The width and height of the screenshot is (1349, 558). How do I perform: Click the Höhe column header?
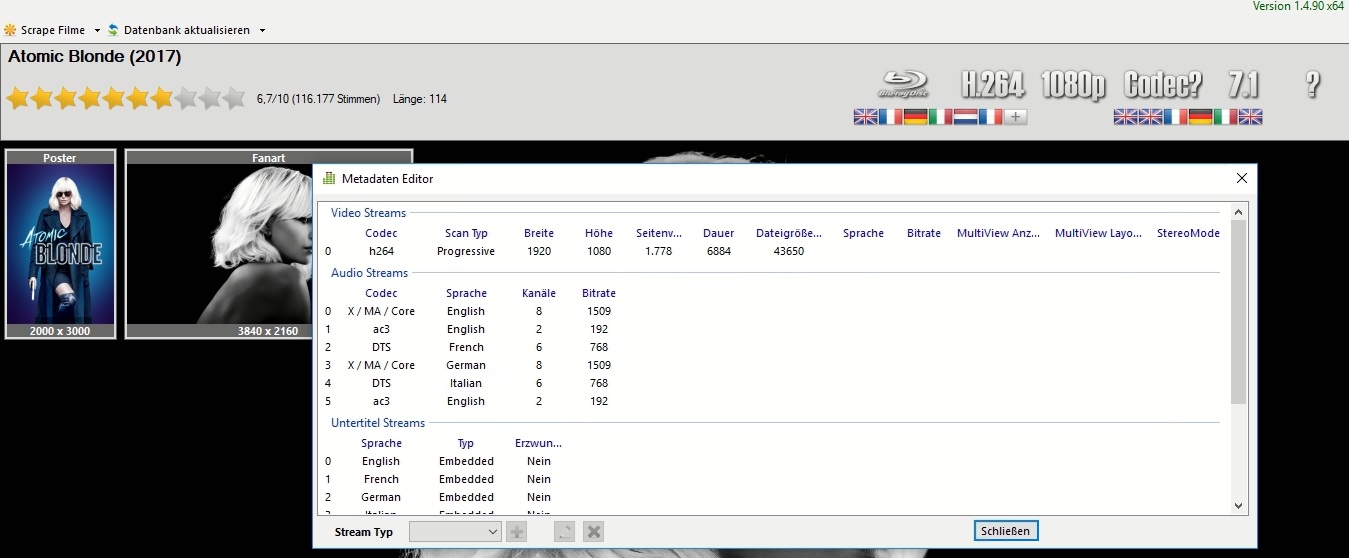[599, 233]
